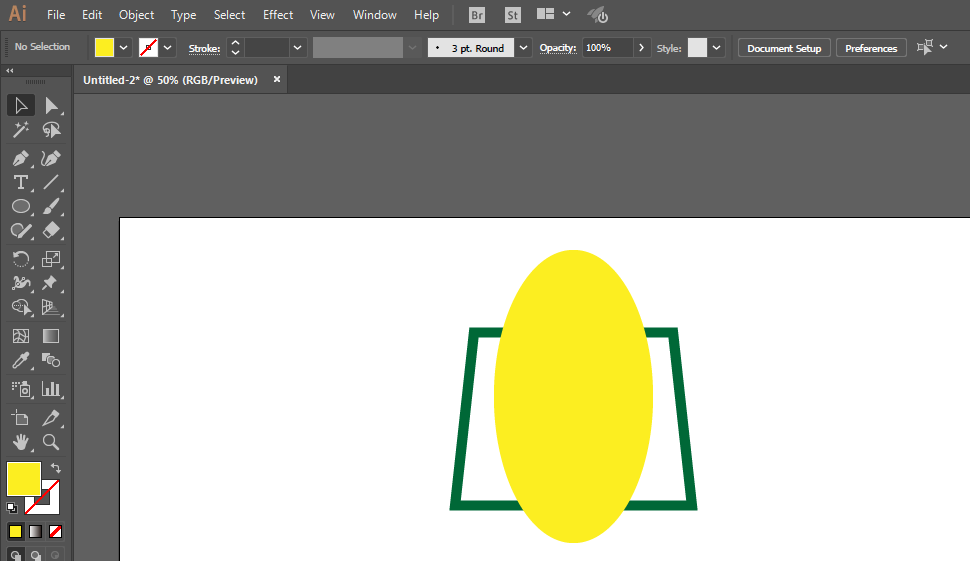Reset to default fill and stroke

click(x=12, y=508)
